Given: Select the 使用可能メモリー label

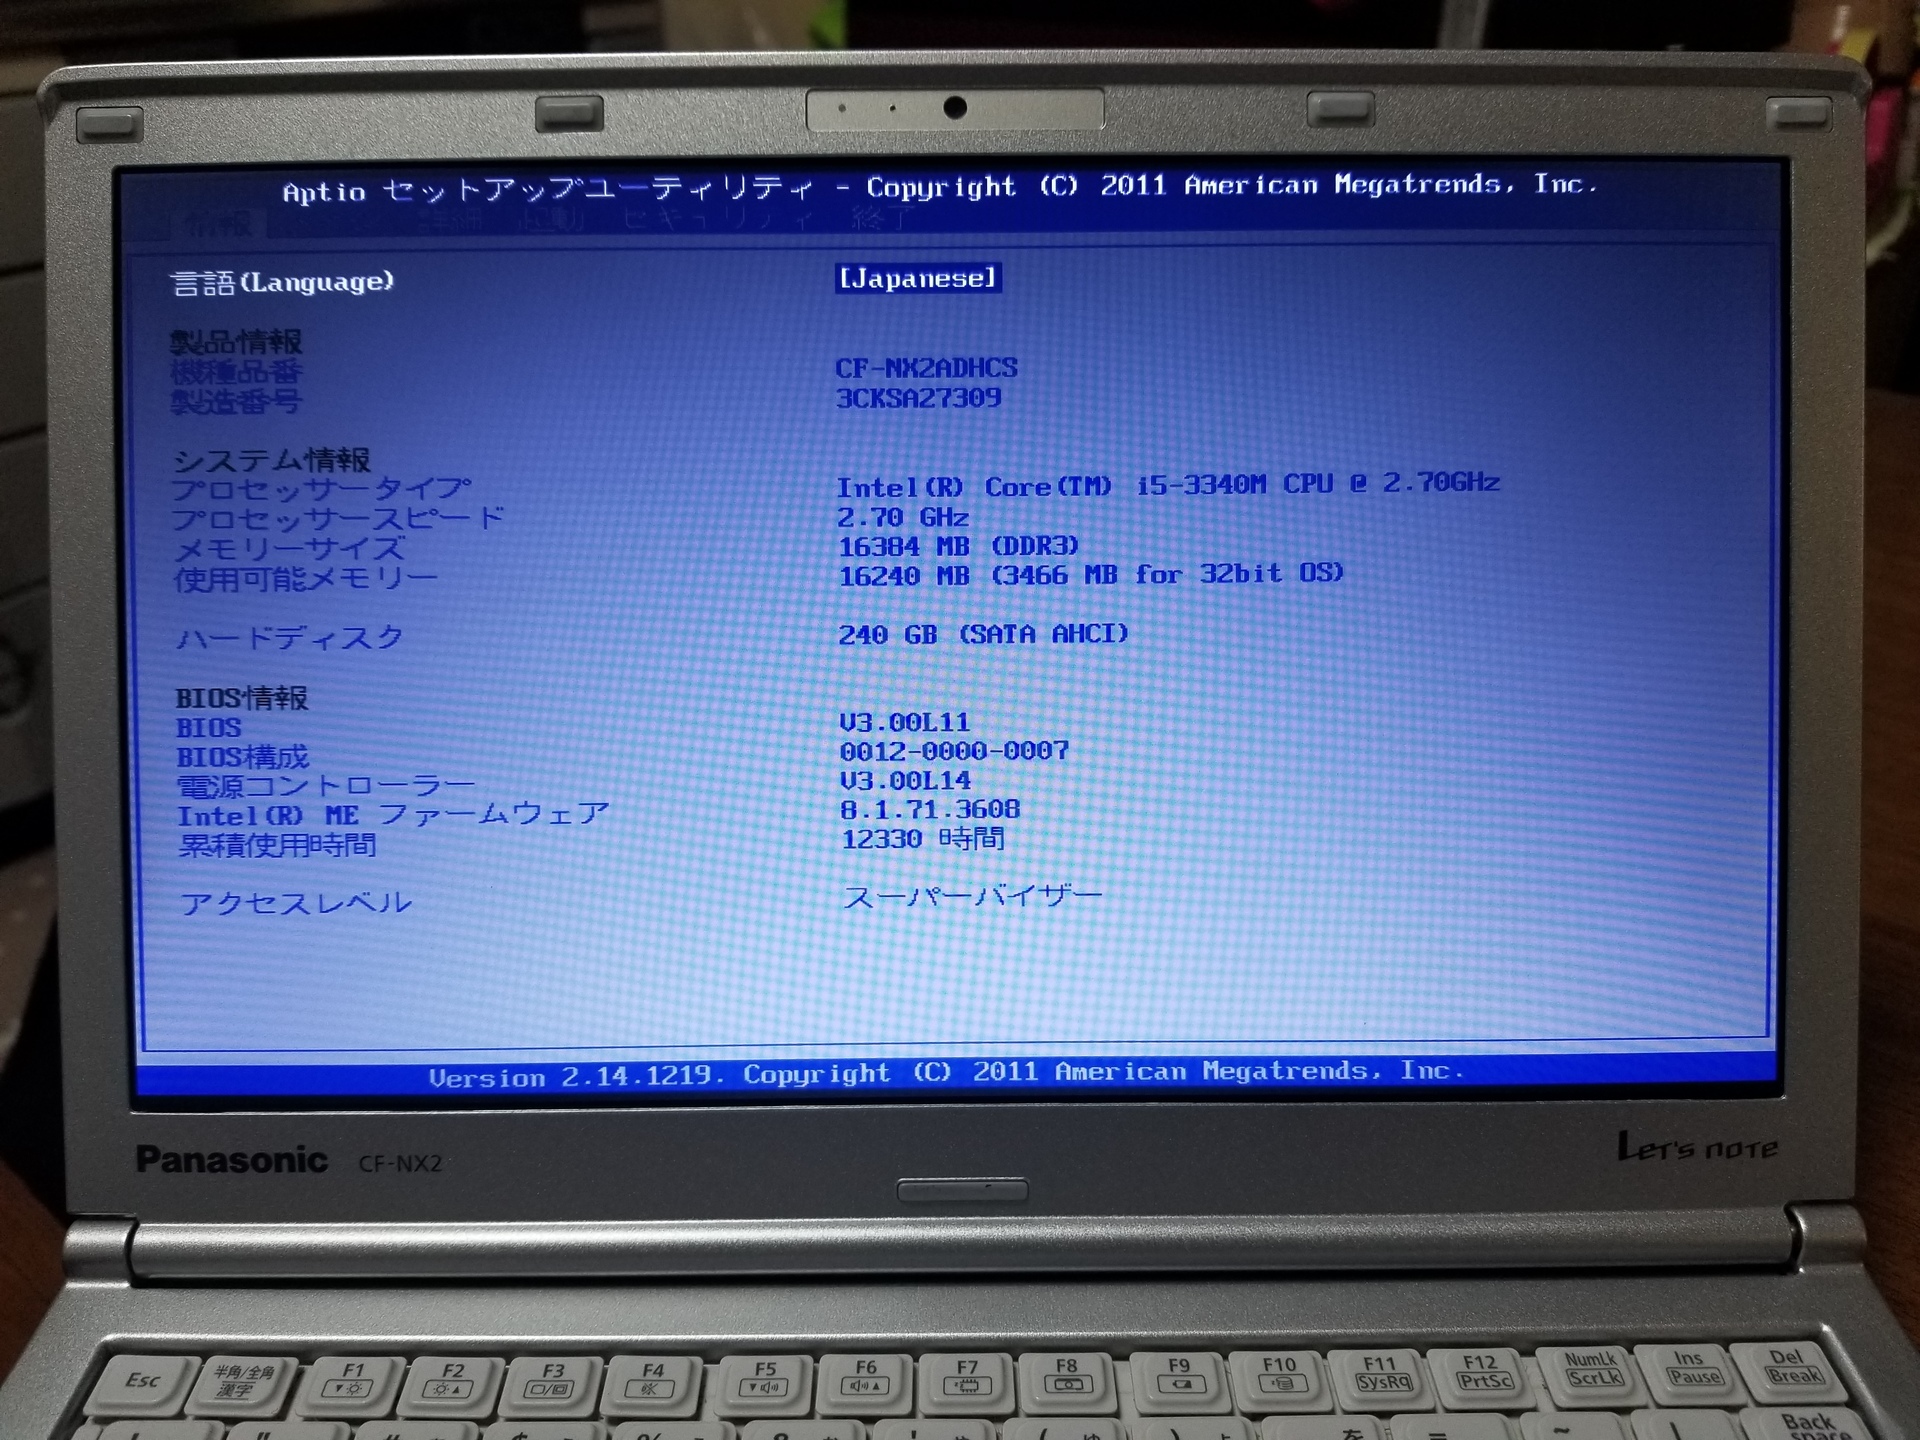Looking at the screenshot, I should (305, 579).
